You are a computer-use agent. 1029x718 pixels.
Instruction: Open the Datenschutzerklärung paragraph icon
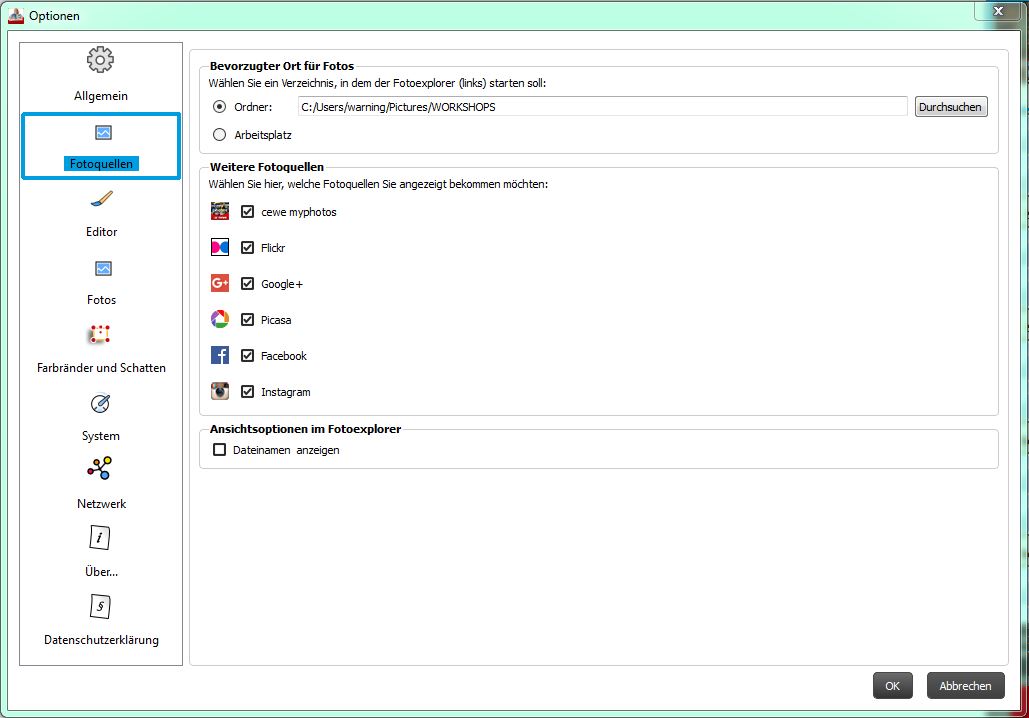101,607
